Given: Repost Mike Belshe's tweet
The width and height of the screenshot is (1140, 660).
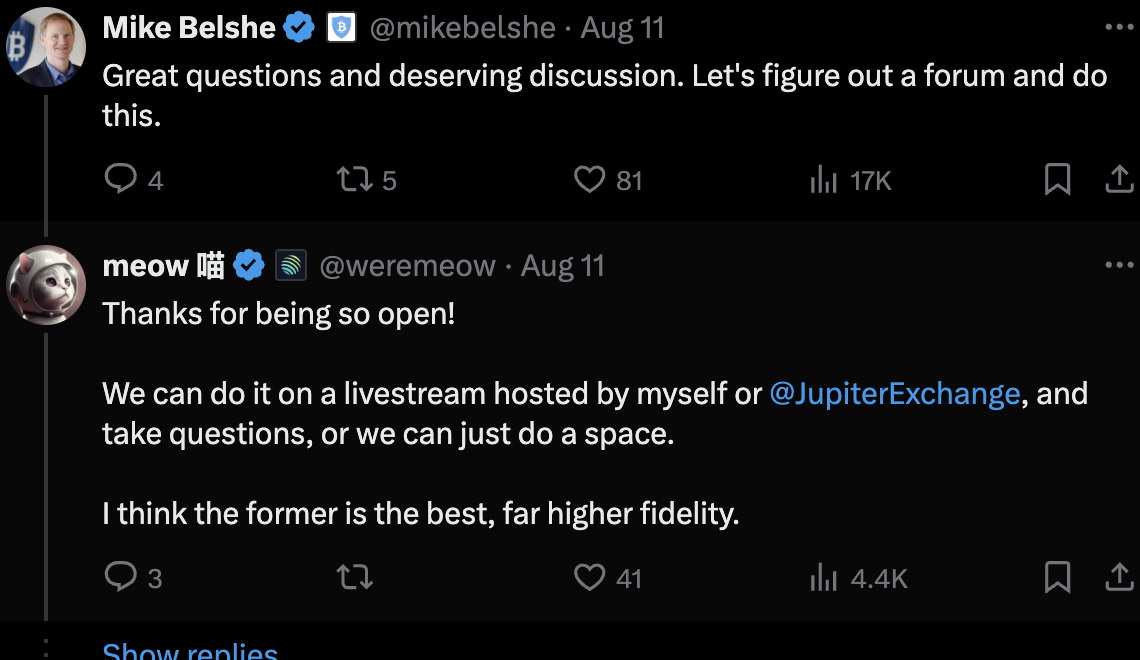Looking at the screenshot, I should coord(351,180).
